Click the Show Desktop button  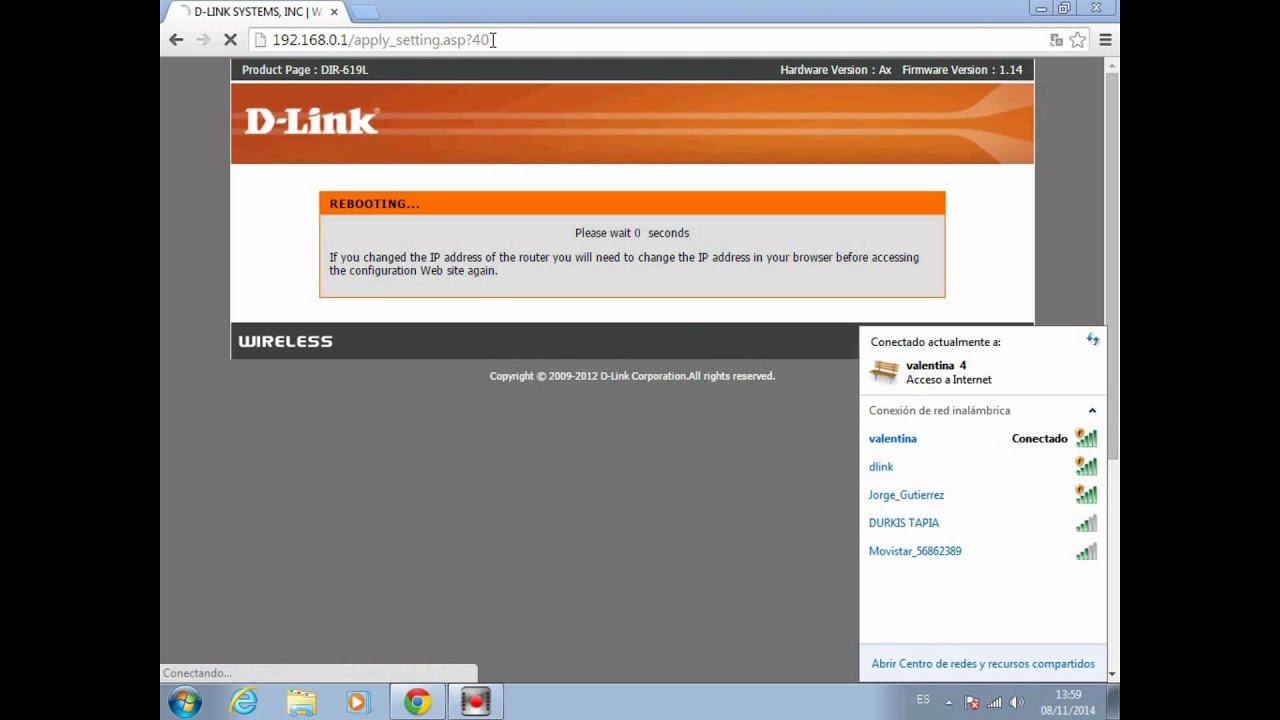pyautogui.click(x=1113, y=702)
